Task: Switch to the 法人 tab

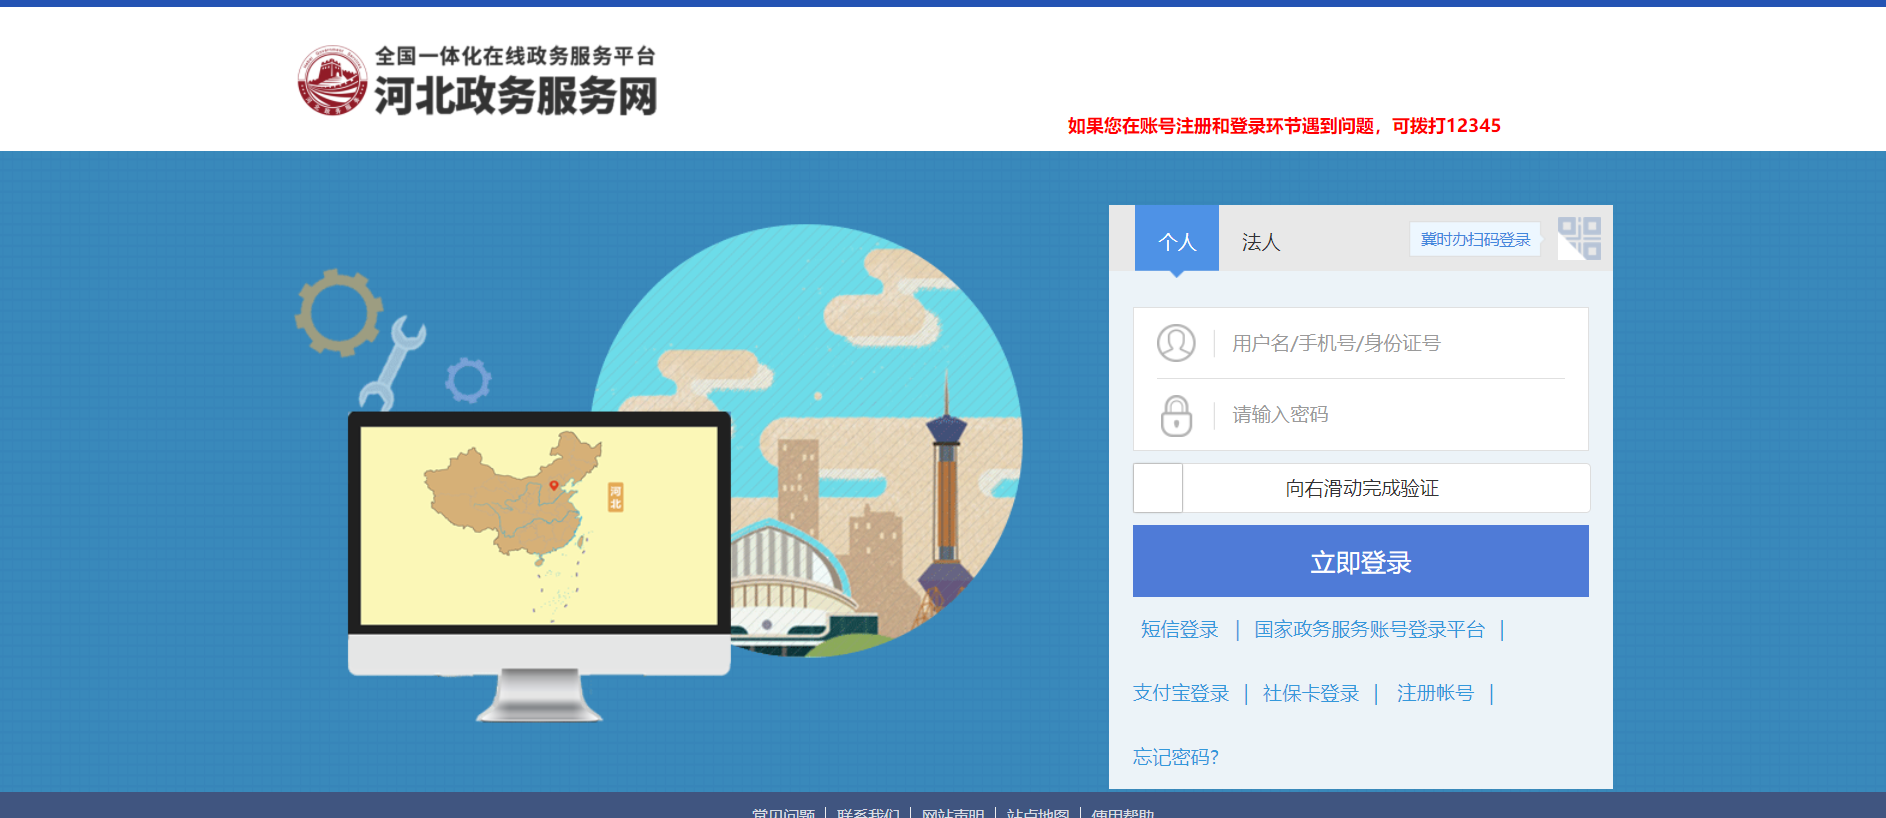Action: click(x=1261, y=242)
